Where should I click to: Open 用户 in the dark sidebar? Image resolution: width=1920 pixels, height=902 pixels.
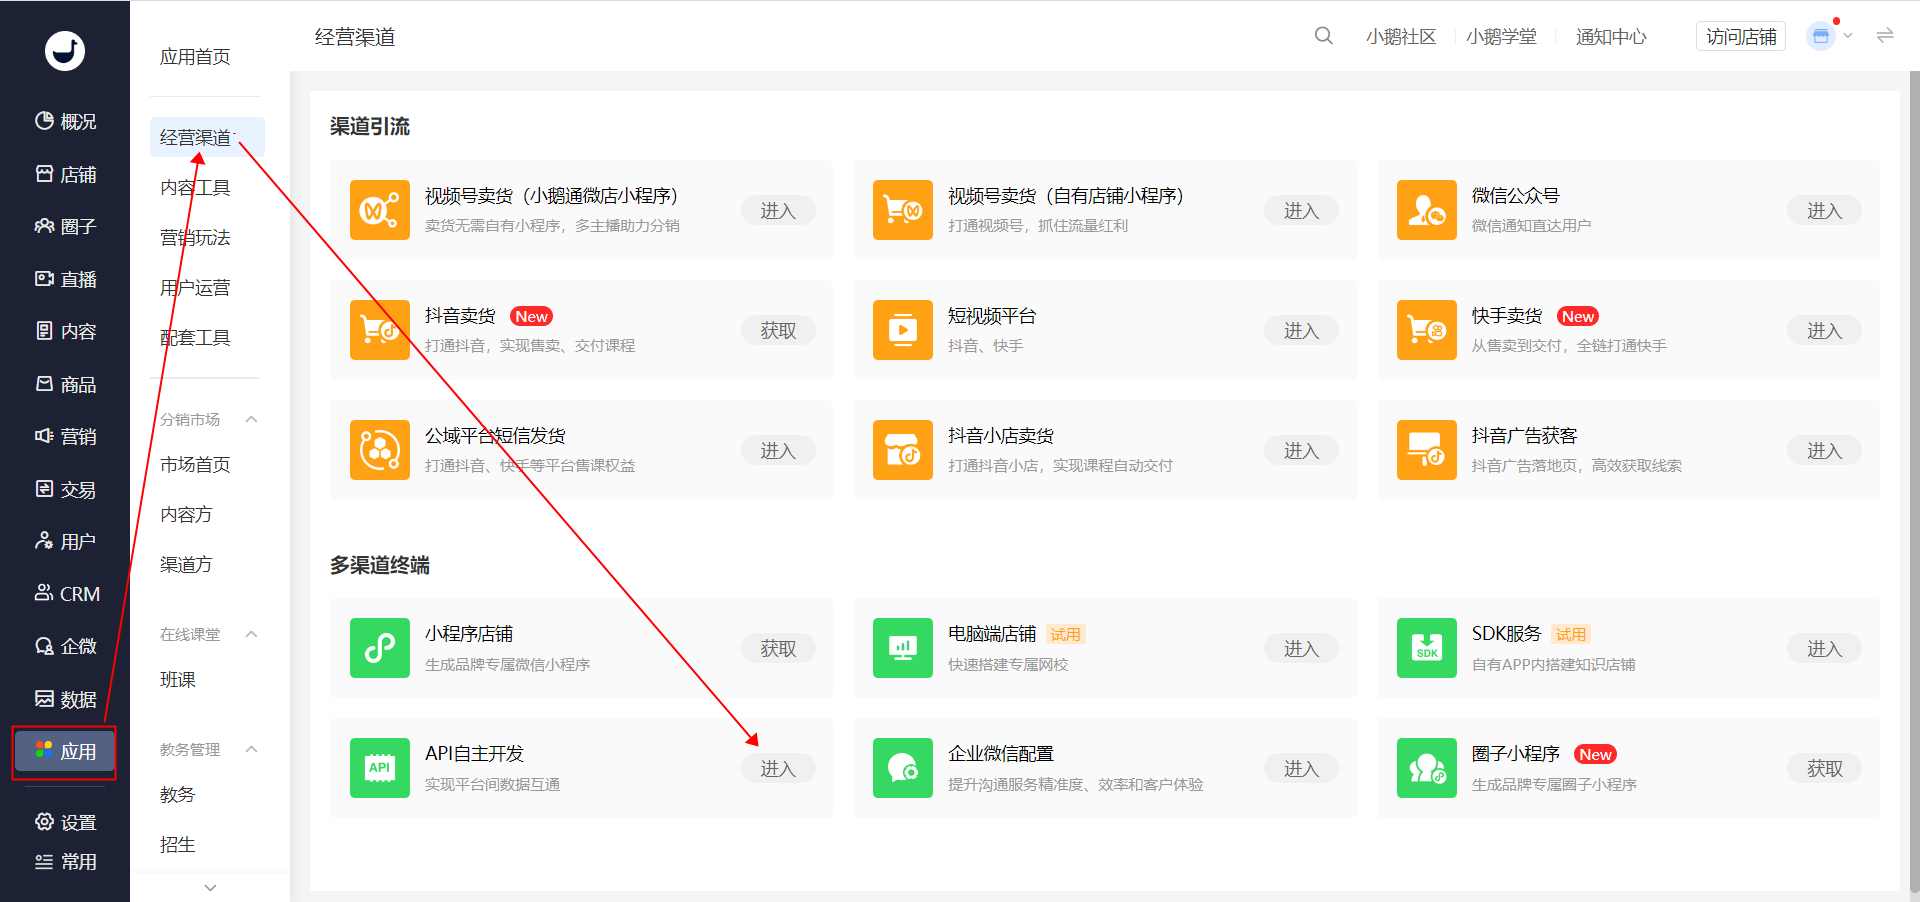click(65, 541)
